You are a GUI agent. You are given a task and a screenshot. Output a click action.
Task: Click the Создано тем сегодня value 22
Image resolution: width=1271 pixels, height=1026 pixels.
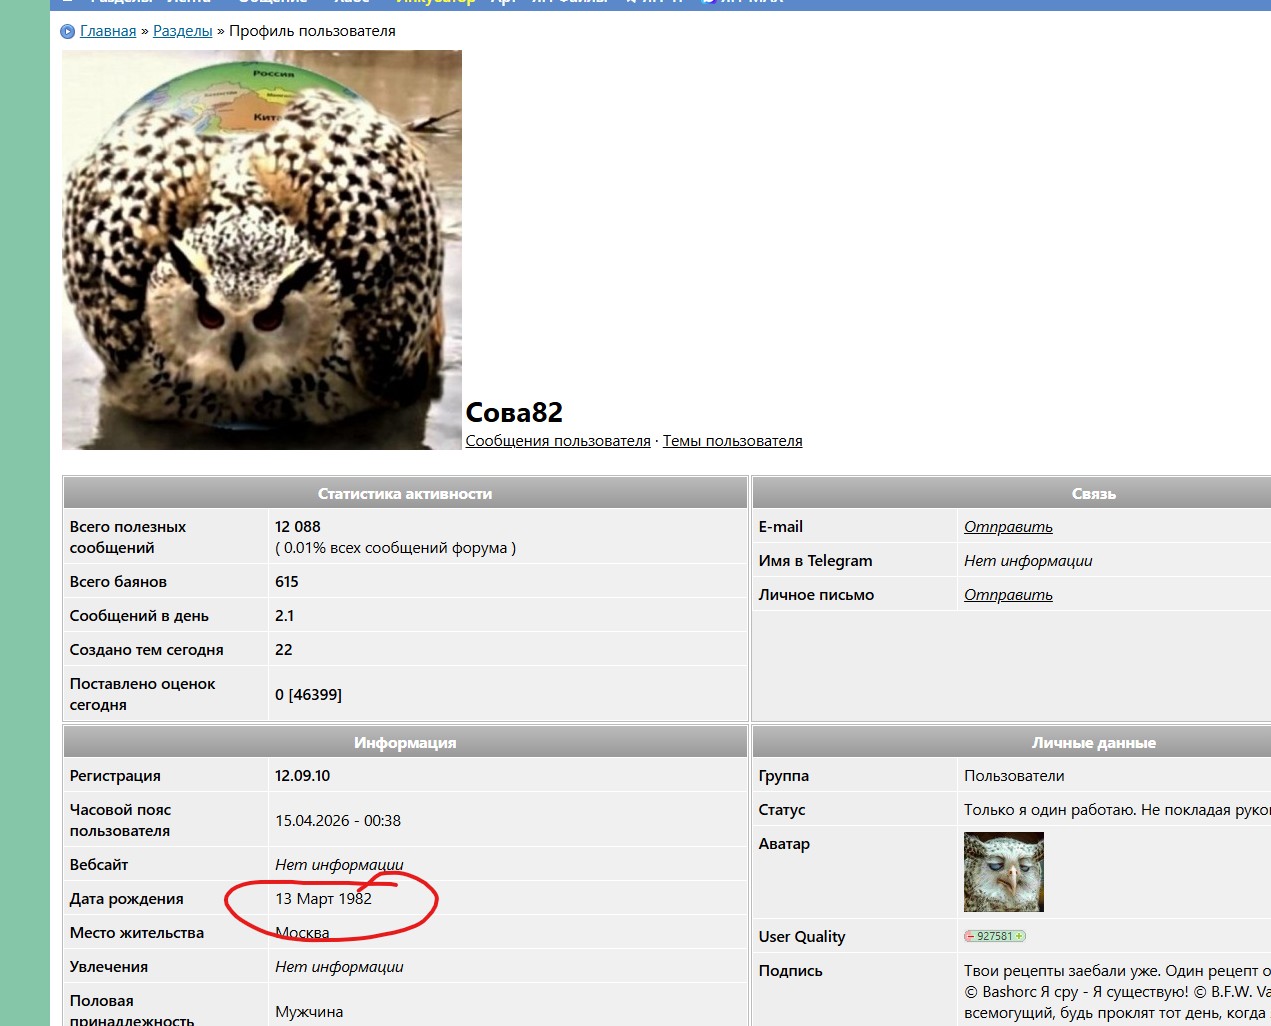coord(284,650)
